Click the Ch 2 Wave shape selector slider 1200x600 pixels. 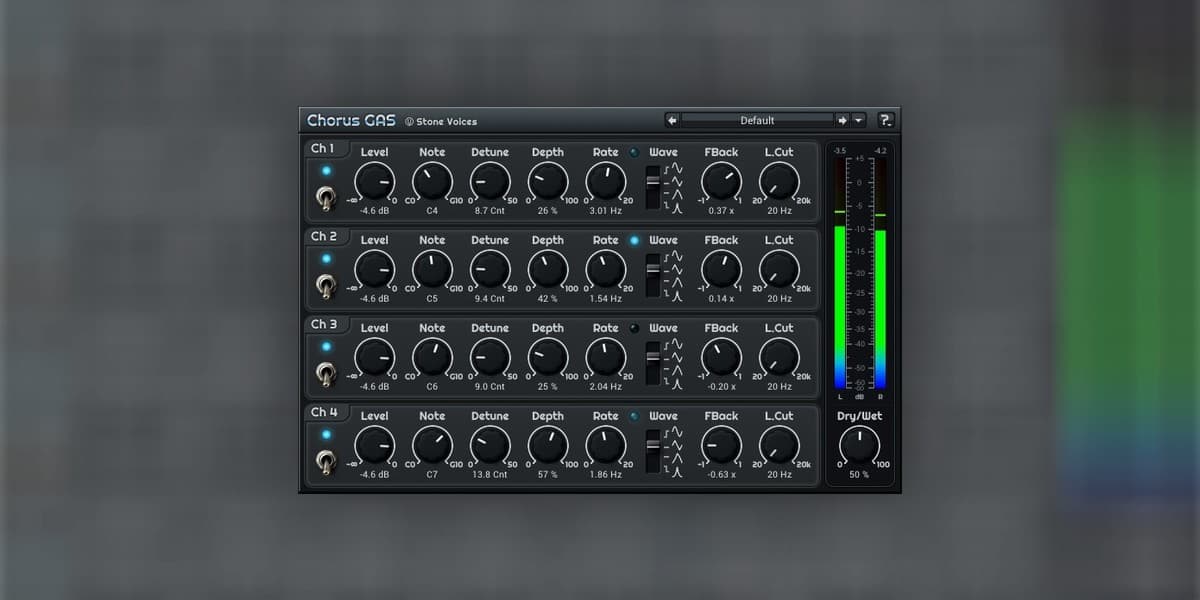coord(653,277)
